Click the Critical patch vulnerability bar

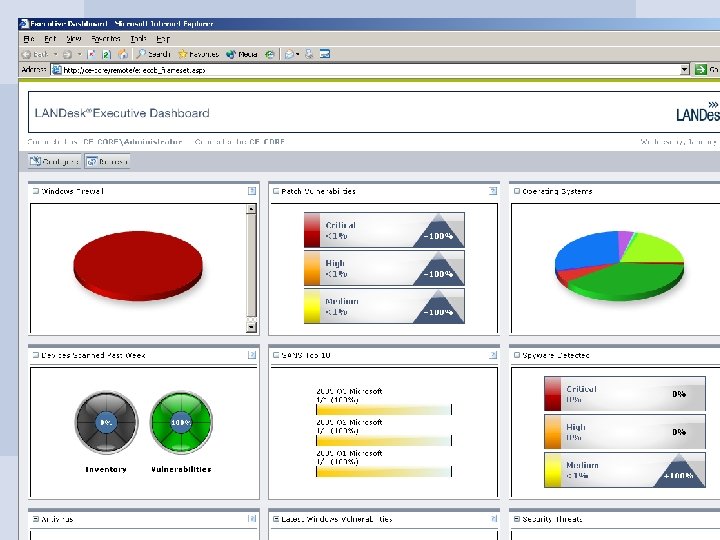click(x=384, y=230)
